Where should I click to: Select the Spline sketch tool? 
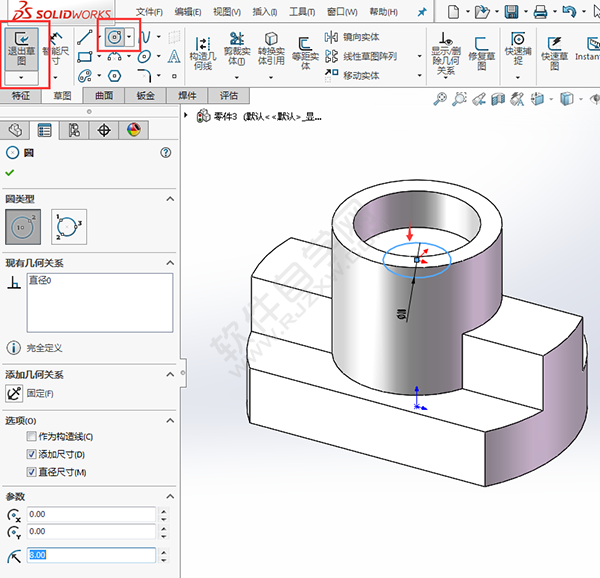tap(146, 37)
